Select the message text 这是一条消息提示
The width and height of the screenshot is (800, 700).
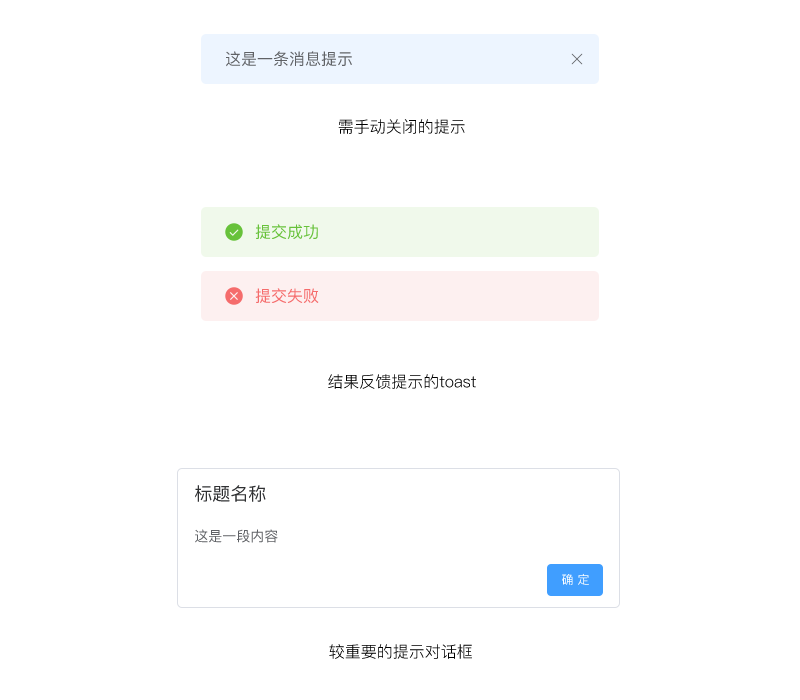(x=289, y=59)
